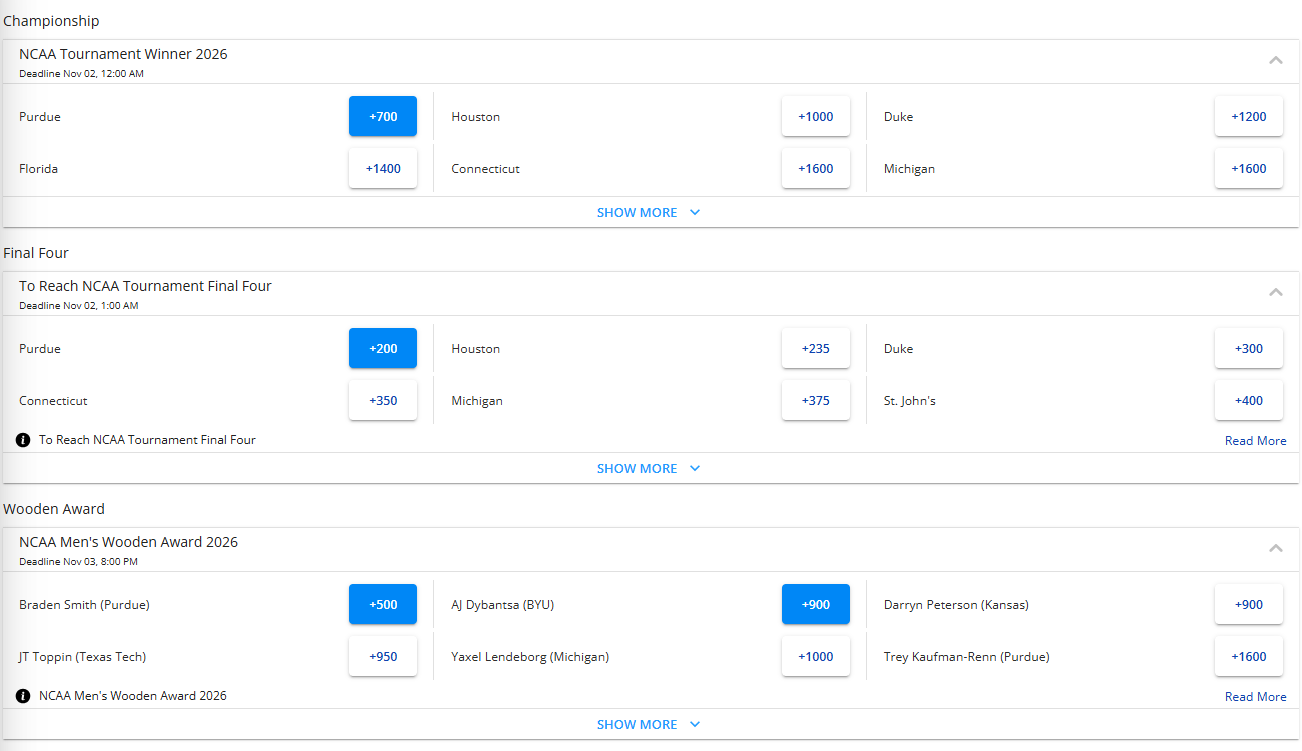The height and width of the screenshot is (751, 1302).
Task: Open Read More for Wooden Award market
Action: (1255, 697)
